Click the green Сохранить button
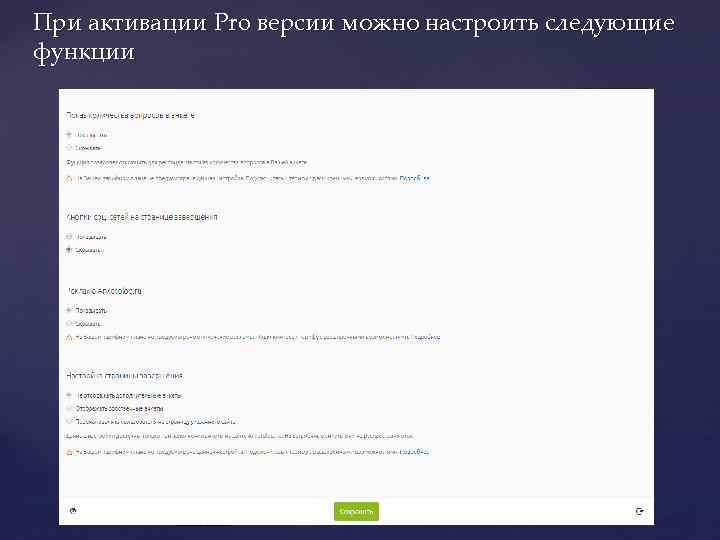720x540 pixels. pos(356,511)
